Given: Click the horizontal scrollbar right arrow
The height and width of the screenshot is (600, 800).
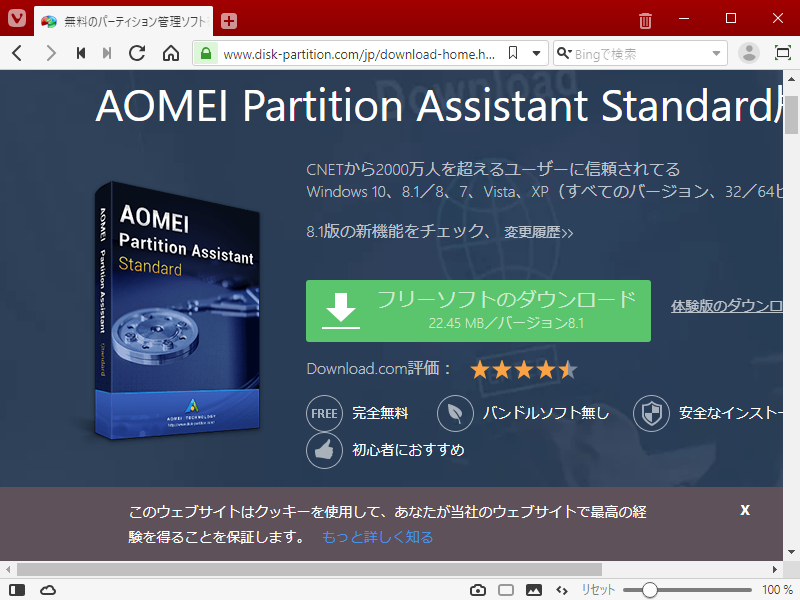Looking at the screenshot, I should [x=774, y=569].
